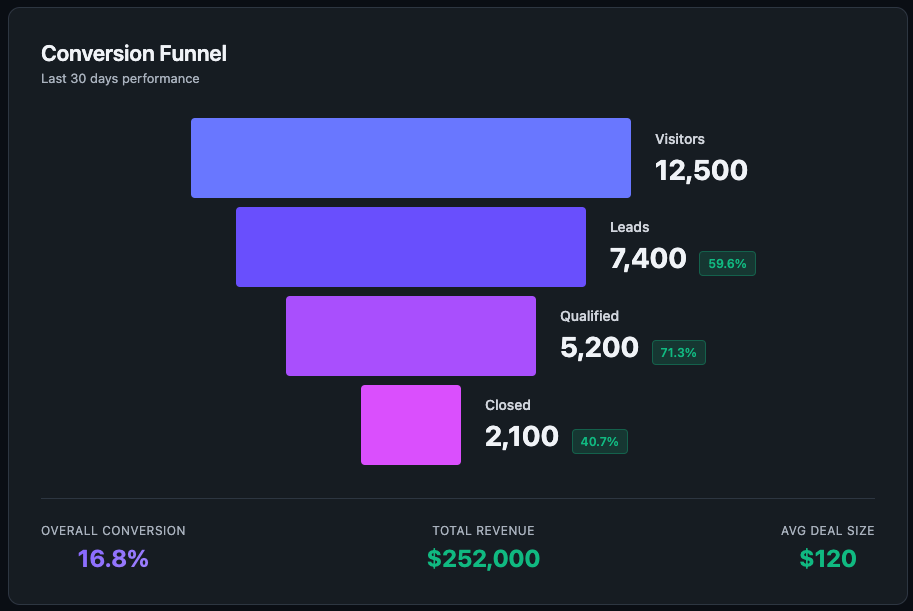Click the $252,000 total revenue figure
This screenshot has width=913, height=611.
(x=483, y=559)
